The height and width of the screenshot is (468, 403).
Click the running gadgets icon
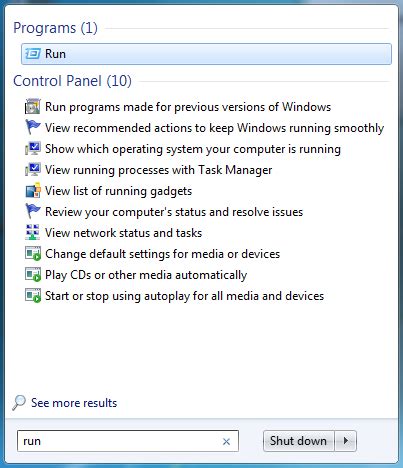tap(33, 191)
